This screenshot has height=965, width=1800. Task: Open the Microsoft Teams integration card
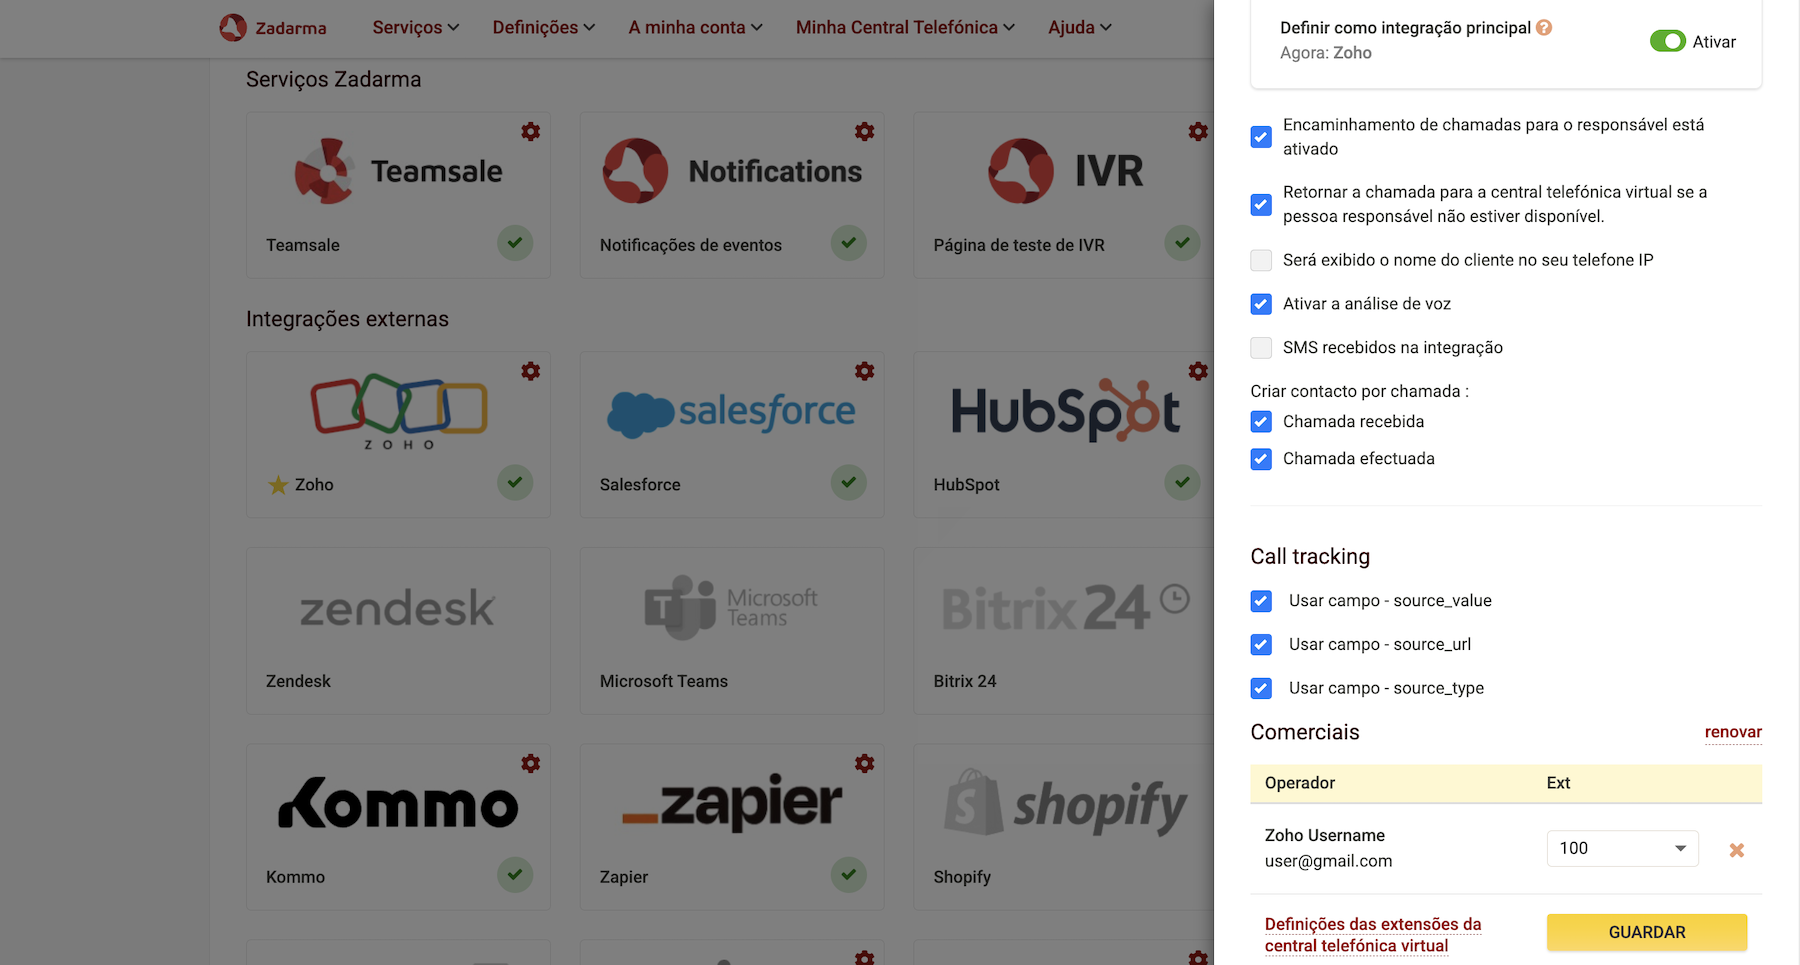click(x=732, y=631)
